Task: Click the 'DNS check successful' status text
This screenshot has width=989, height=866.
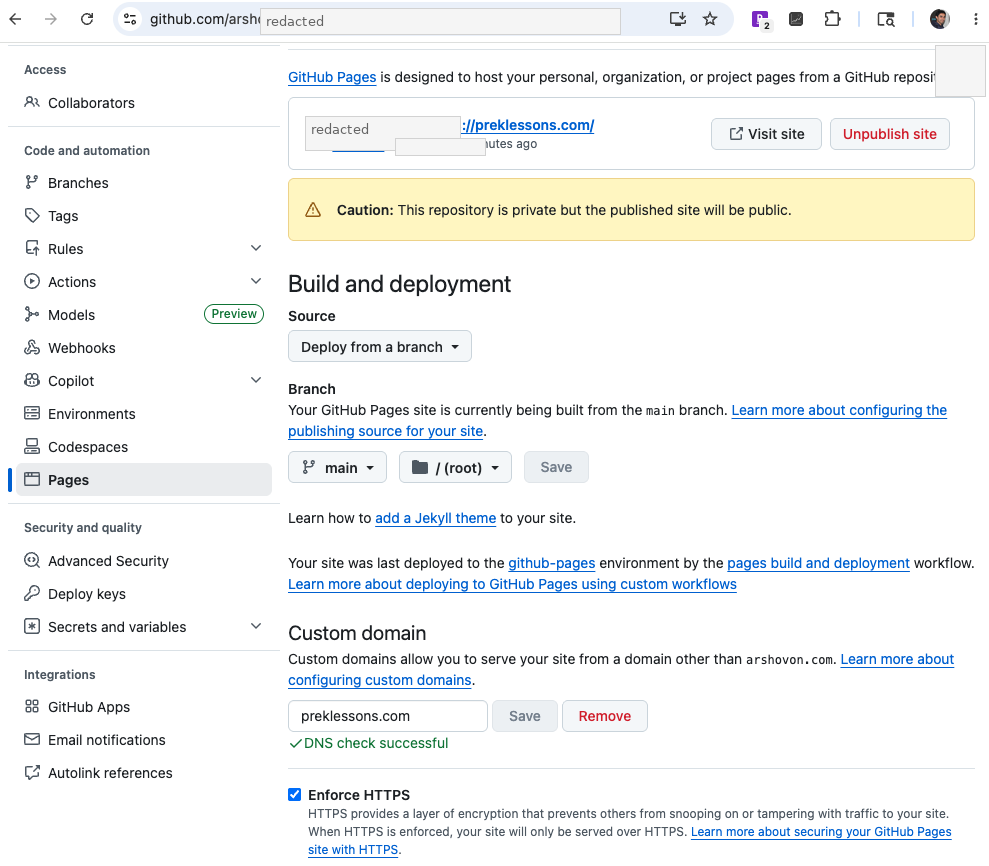Action: [x=376, y=743]
